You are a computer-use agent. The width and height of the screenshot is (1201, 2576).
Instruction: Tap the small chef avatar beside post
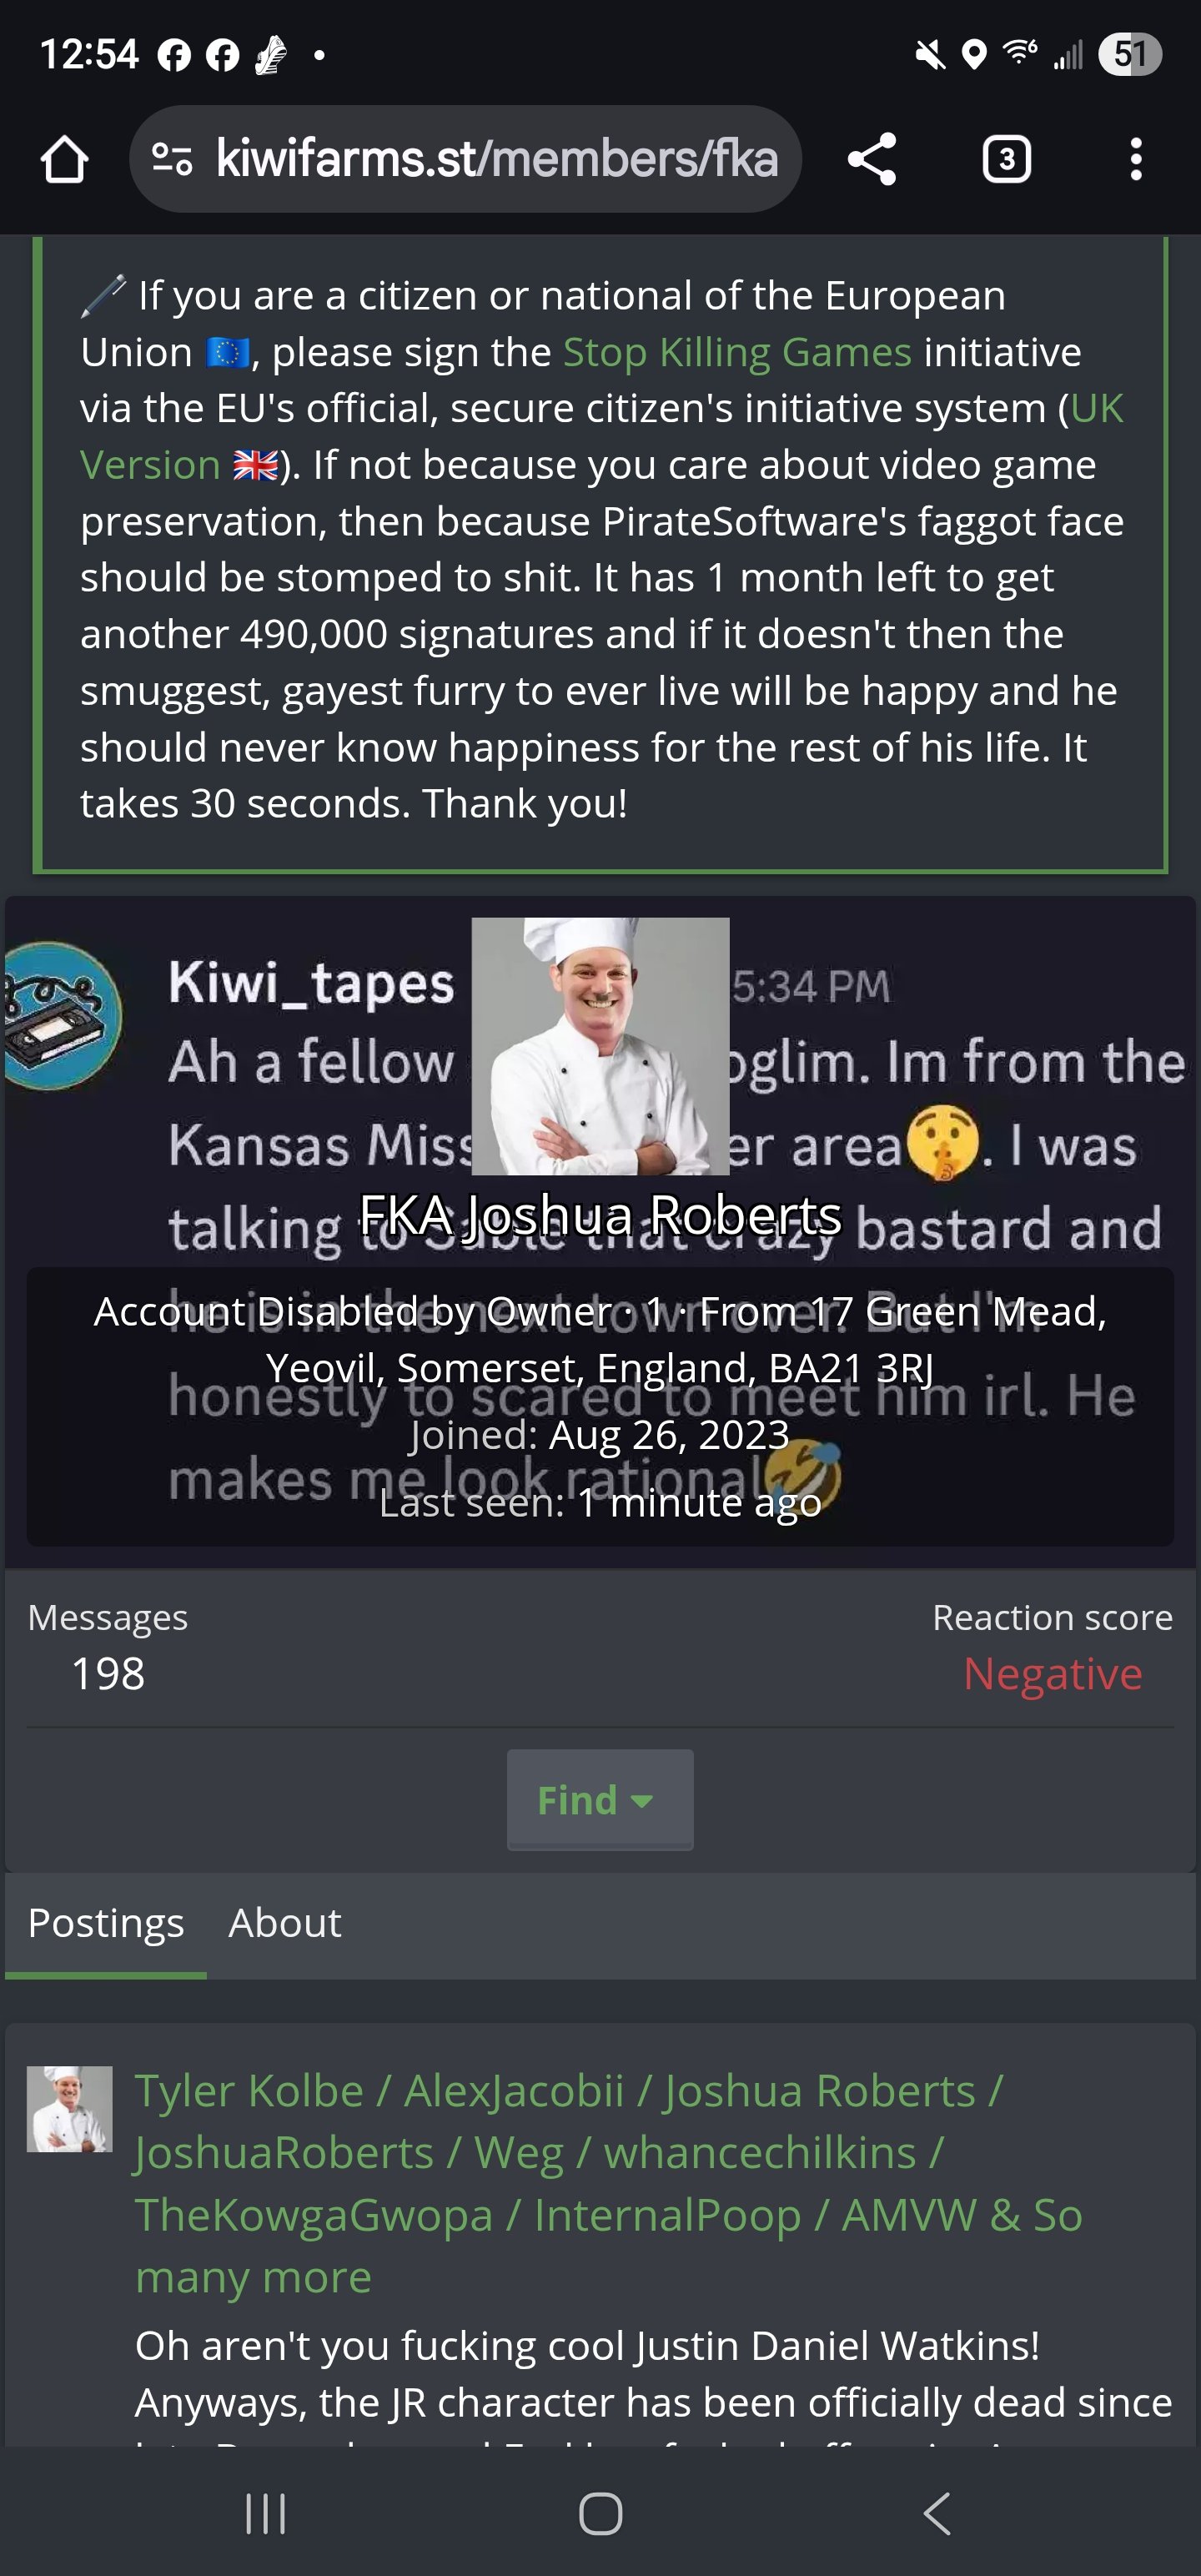(x=69, y=2109)
